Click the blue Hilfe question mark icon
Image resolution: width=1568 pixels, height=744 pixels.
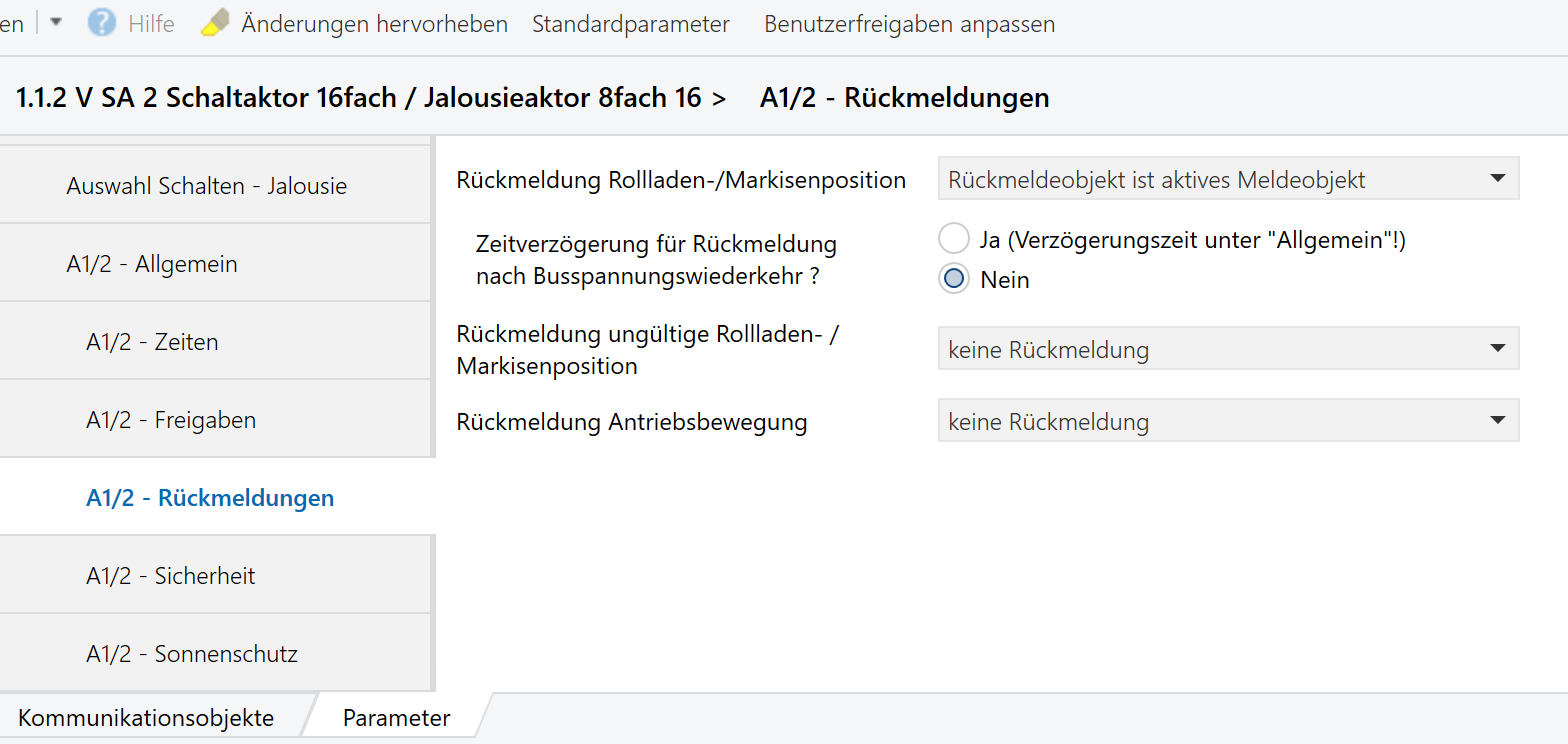[x=101, y=23]
